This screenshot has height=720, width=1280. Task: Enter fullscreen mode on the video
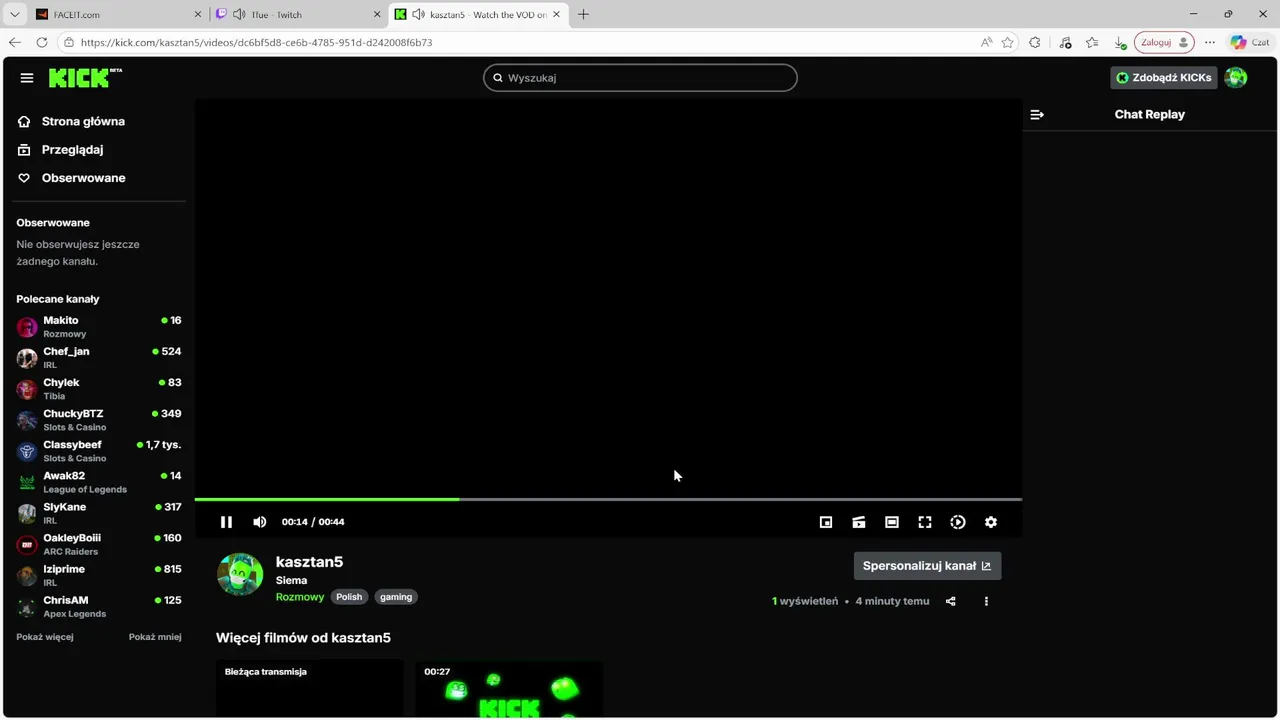coord(925,522)
